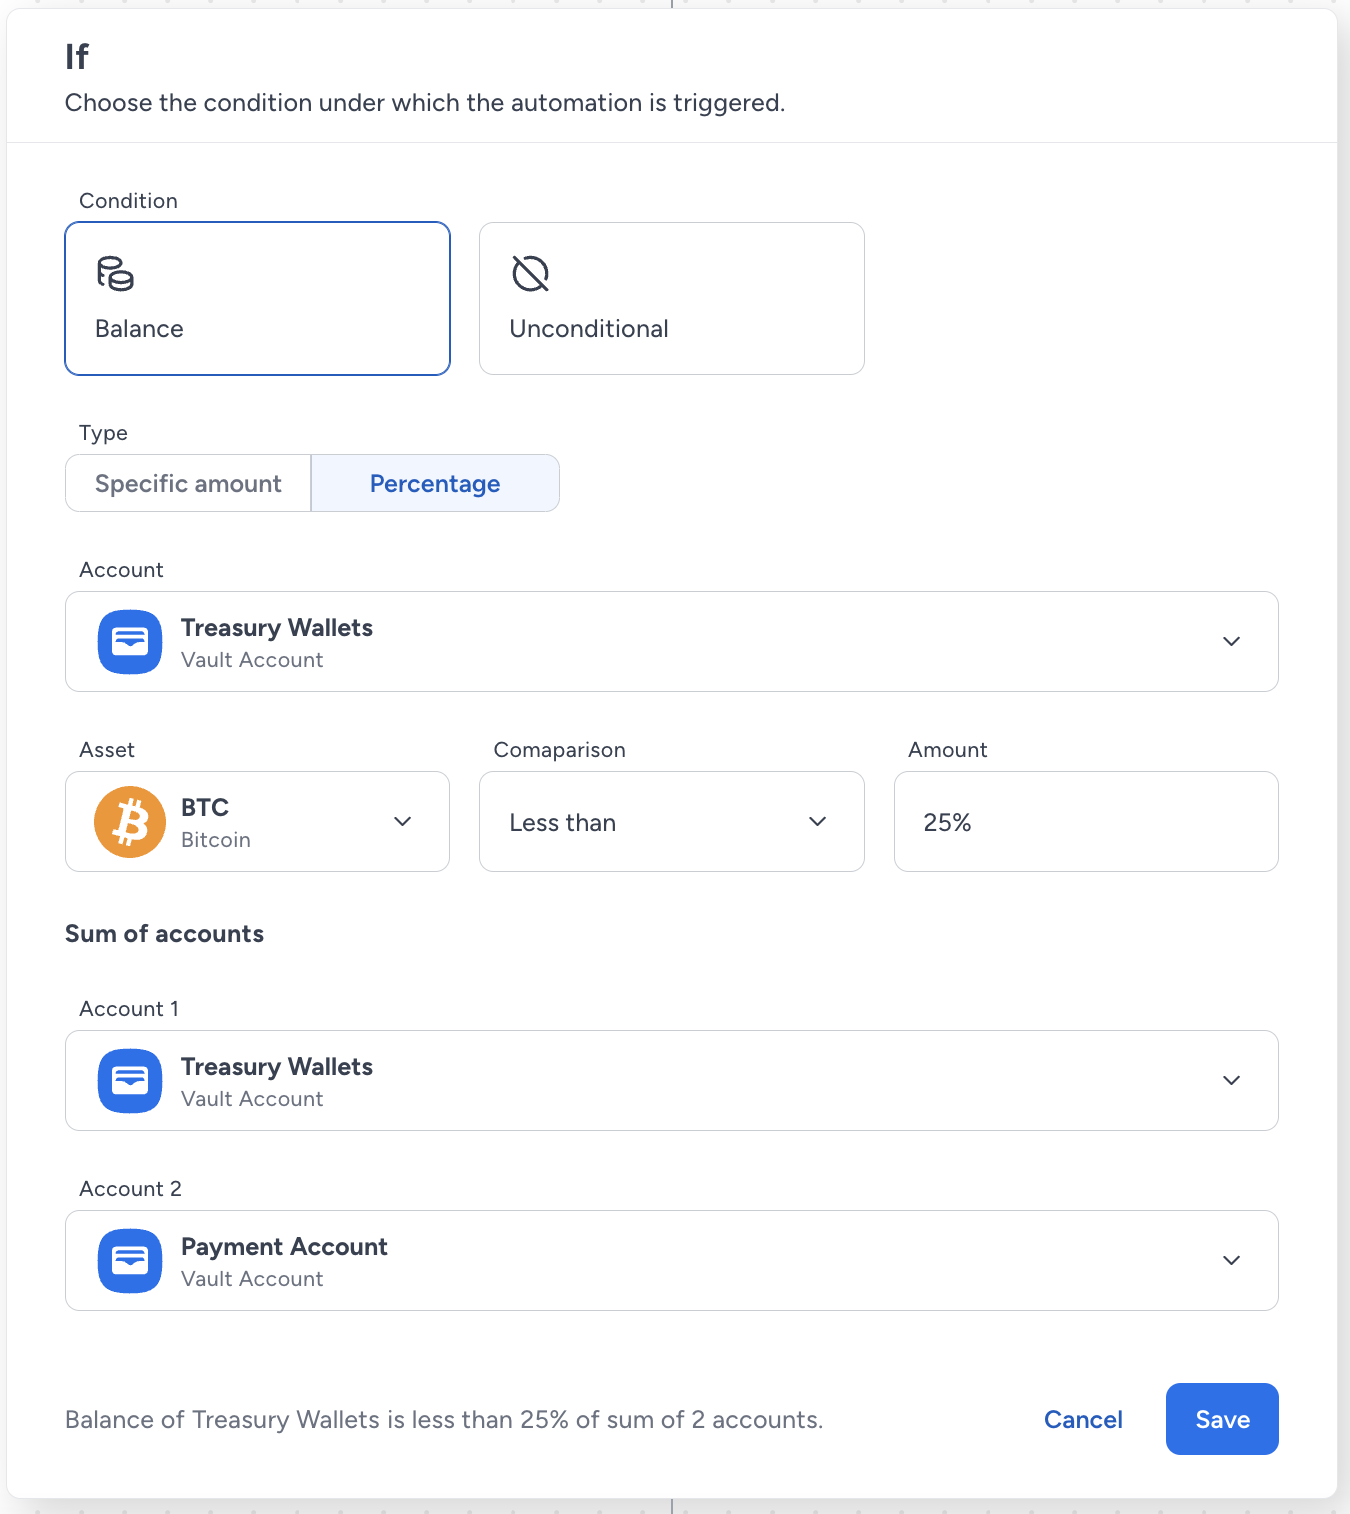This screenshot has width=1350, height=1514.
Task: Switch type to Specific amount
Action: click(188, 484)
